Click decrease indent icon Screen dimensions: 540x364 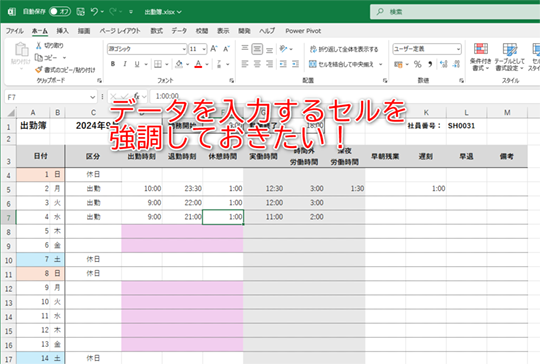coord(283,64)
